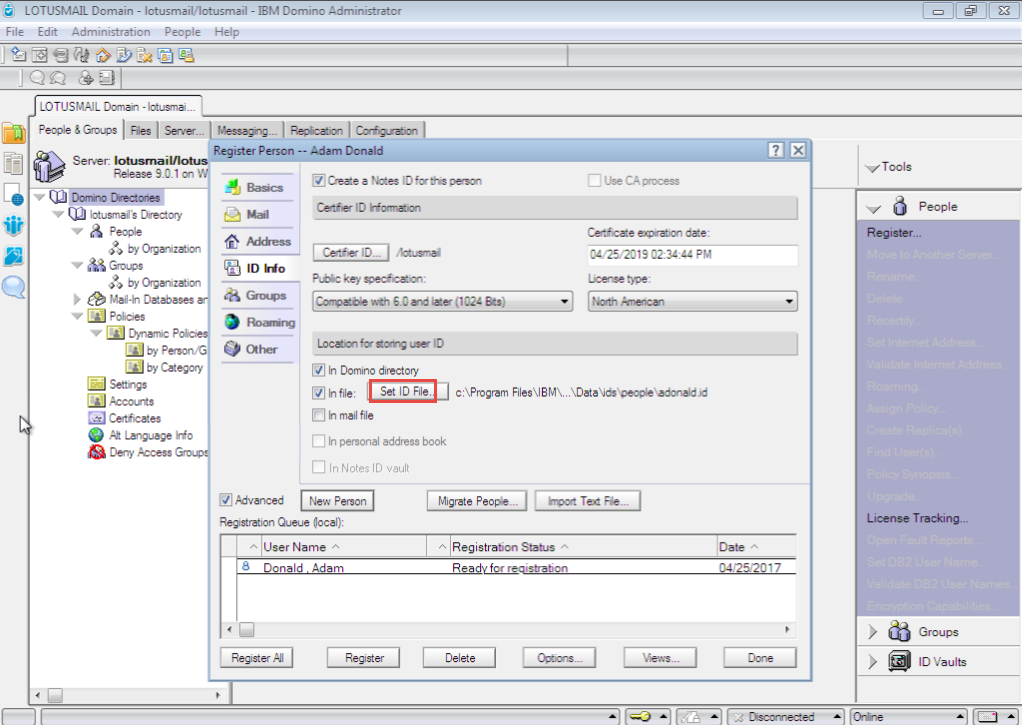Open Alt Language Info tree item
1022x725 pixels.
(x=151, y=435)
